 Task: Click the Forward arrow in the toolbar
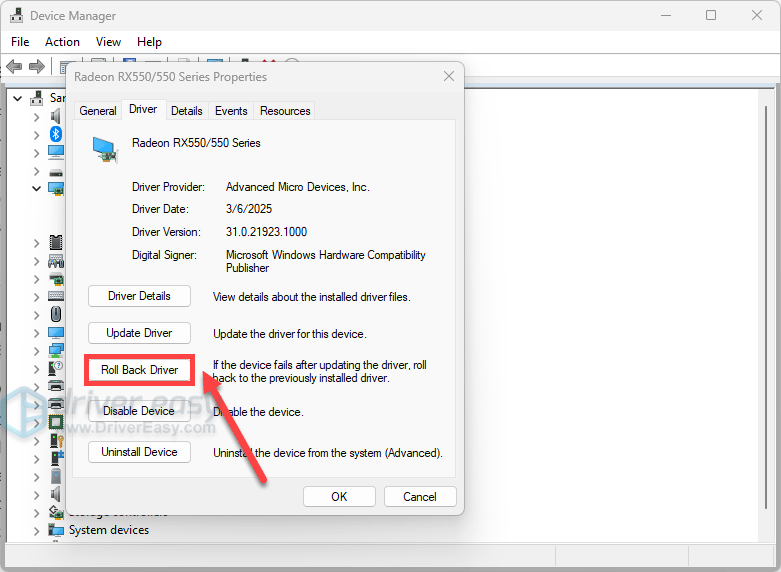(x=37, y=66)
